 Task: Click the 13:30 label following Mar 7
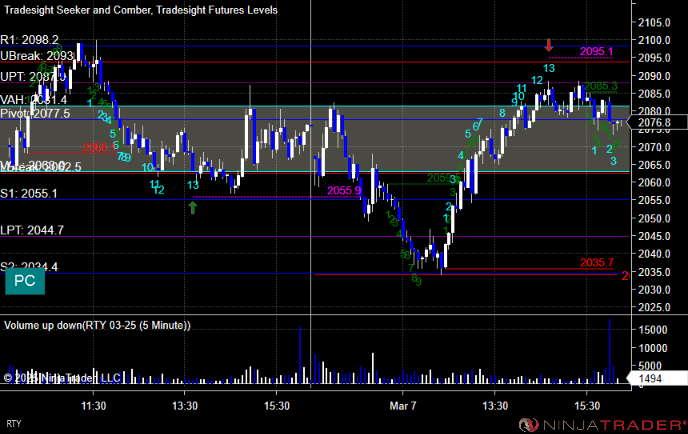[495, 406]
